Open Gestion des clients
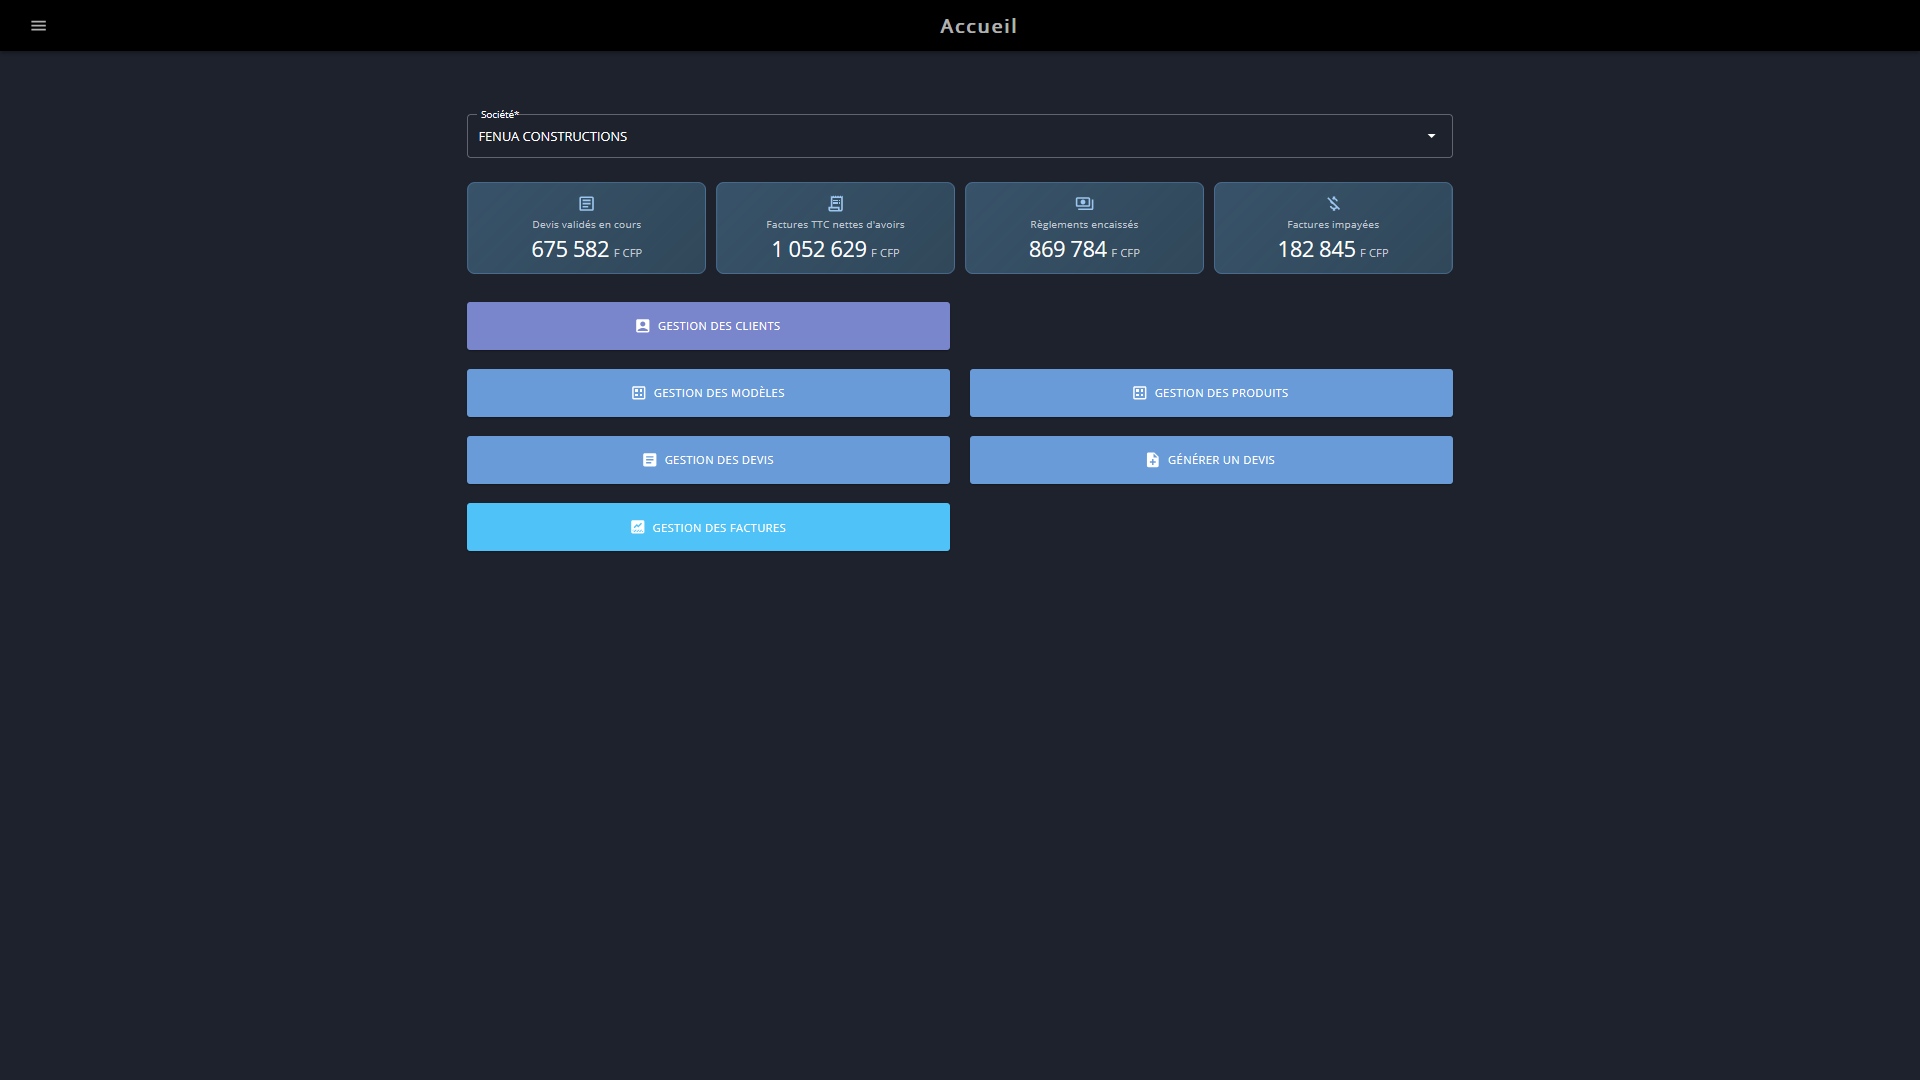The height and width of the screenshot is (1080, 1920). point(708,326)
